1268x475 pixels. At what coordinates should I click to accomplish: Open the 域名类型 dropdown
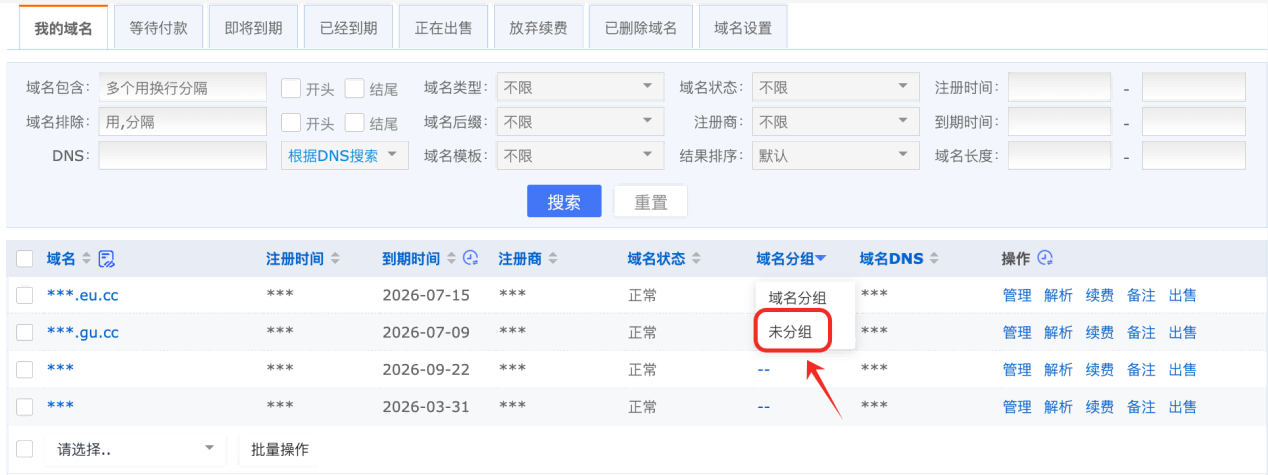pyautogui.click(x=580, y=88)
